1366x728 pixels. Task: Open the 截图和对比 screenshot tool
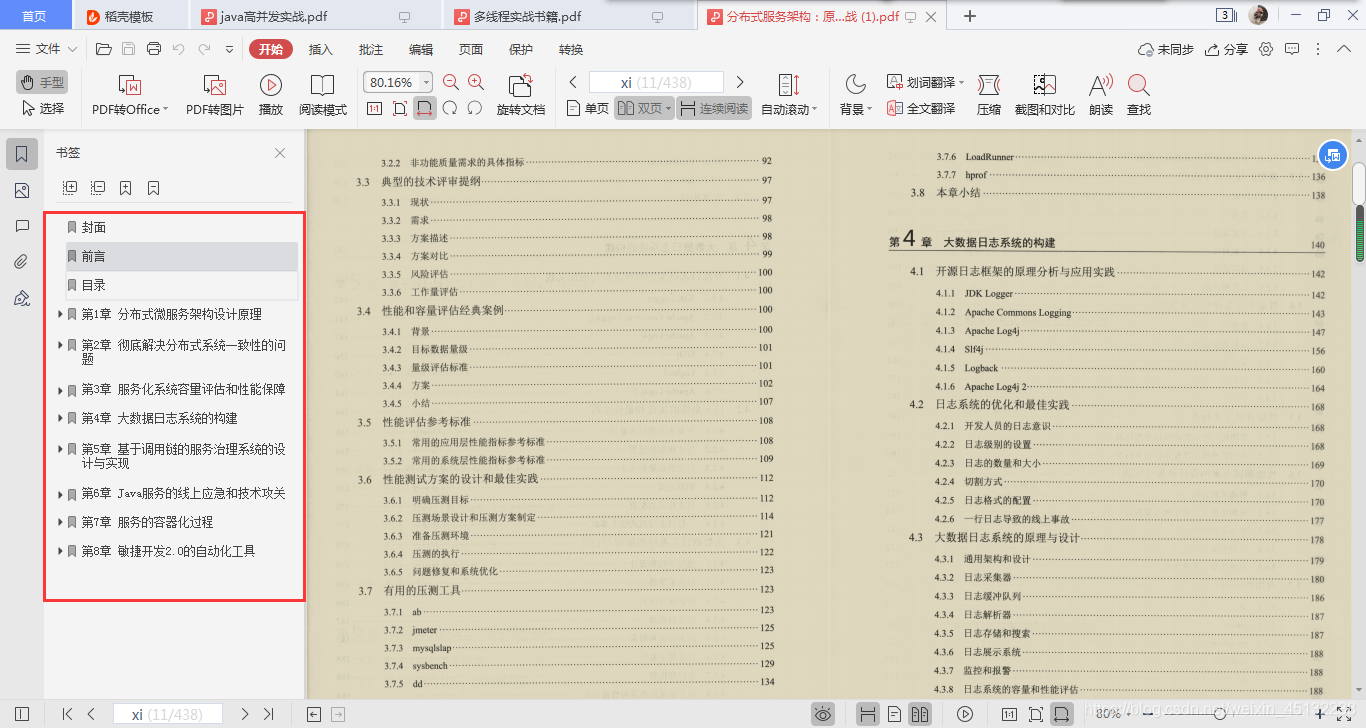[1043, 95]
